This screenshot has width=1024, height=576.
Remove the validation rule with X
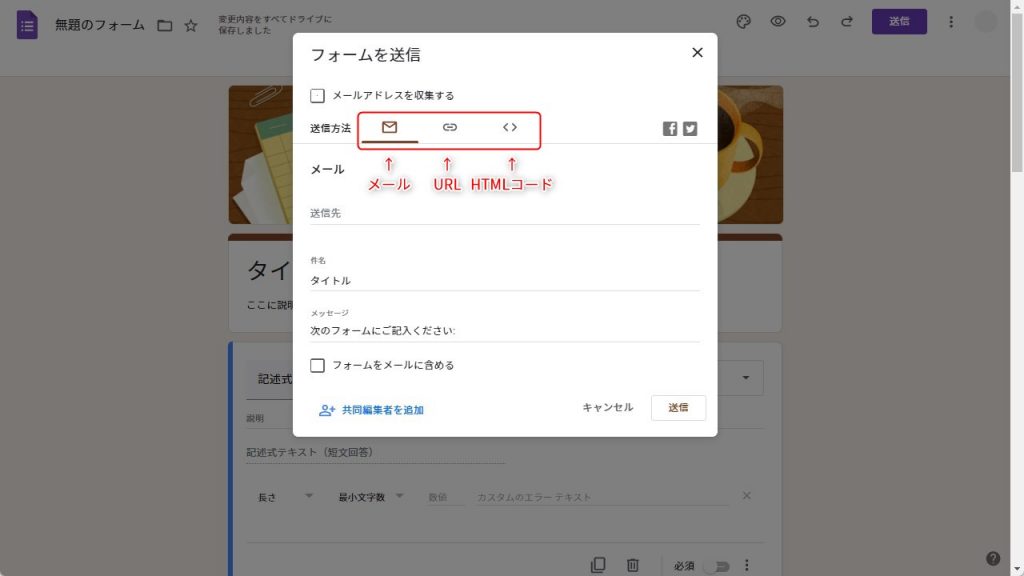point(746,496)
